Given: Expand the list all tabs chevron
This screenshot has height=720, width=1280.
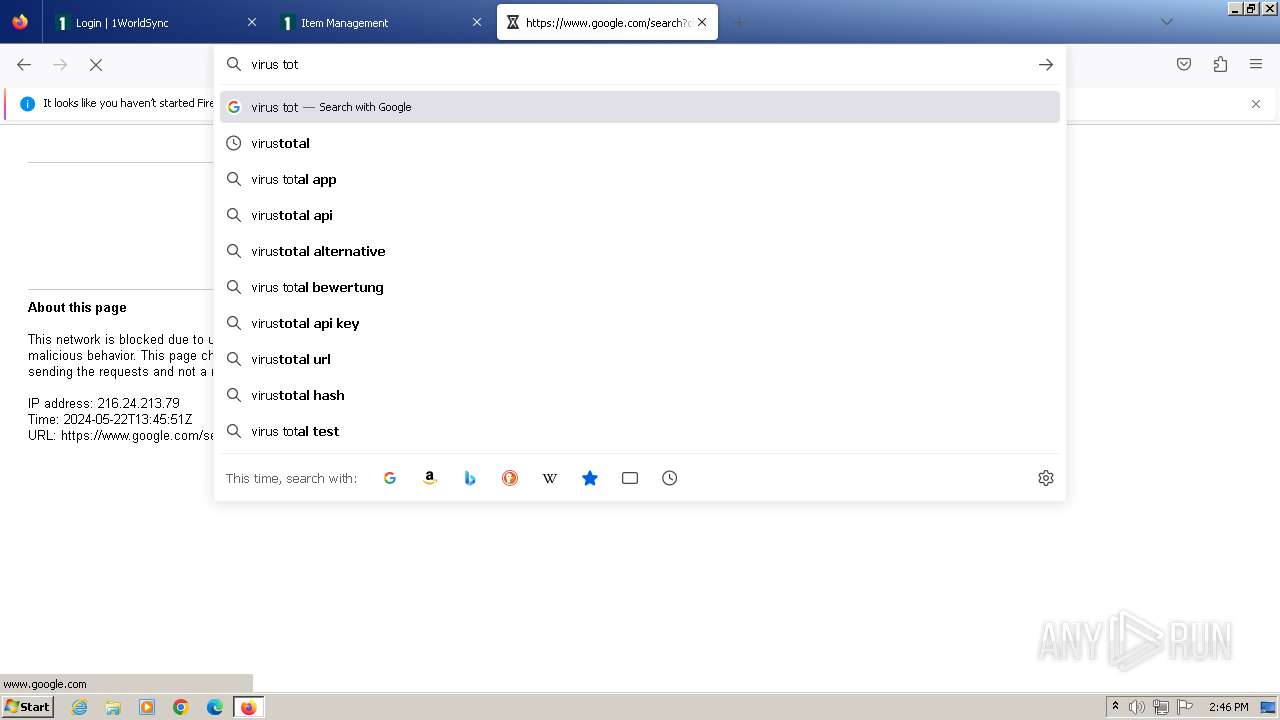Looking at the screenshot, I should pos(1166,22).
